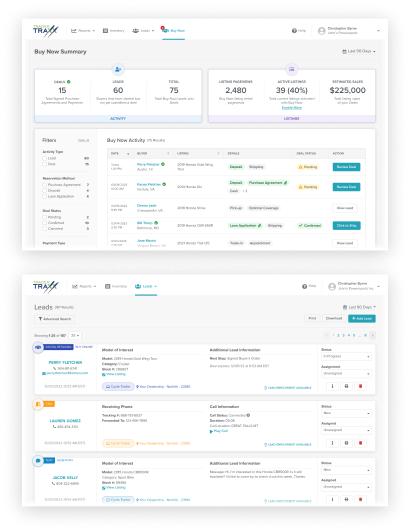Open the Status dropdown for Perry Fletcher
The image size is (410, 532).
tap(346, 357)
